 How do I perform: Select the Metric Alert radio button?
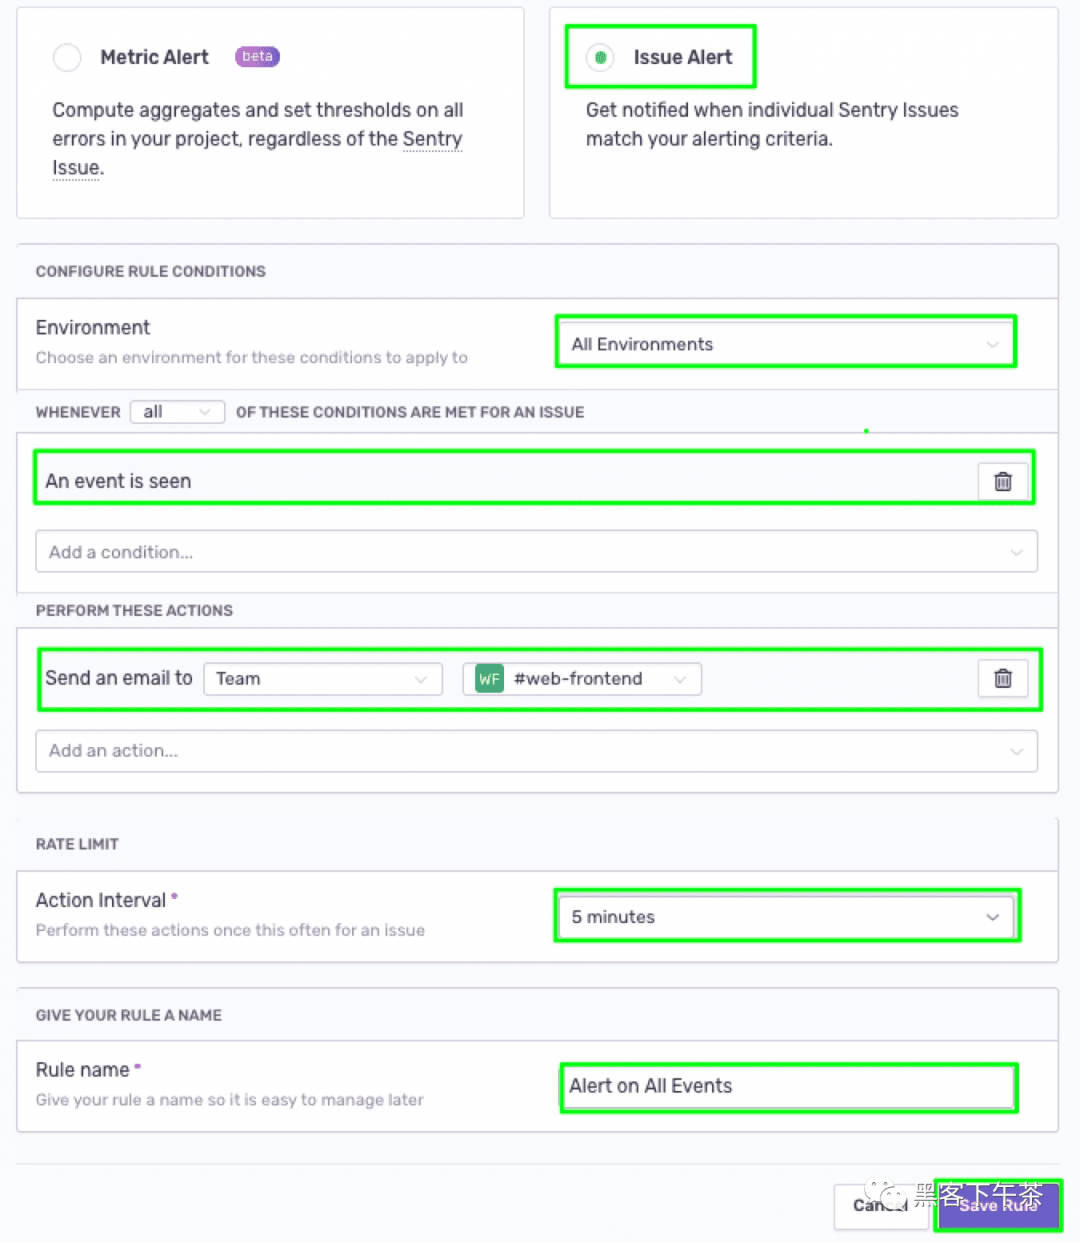click(67, 58)
